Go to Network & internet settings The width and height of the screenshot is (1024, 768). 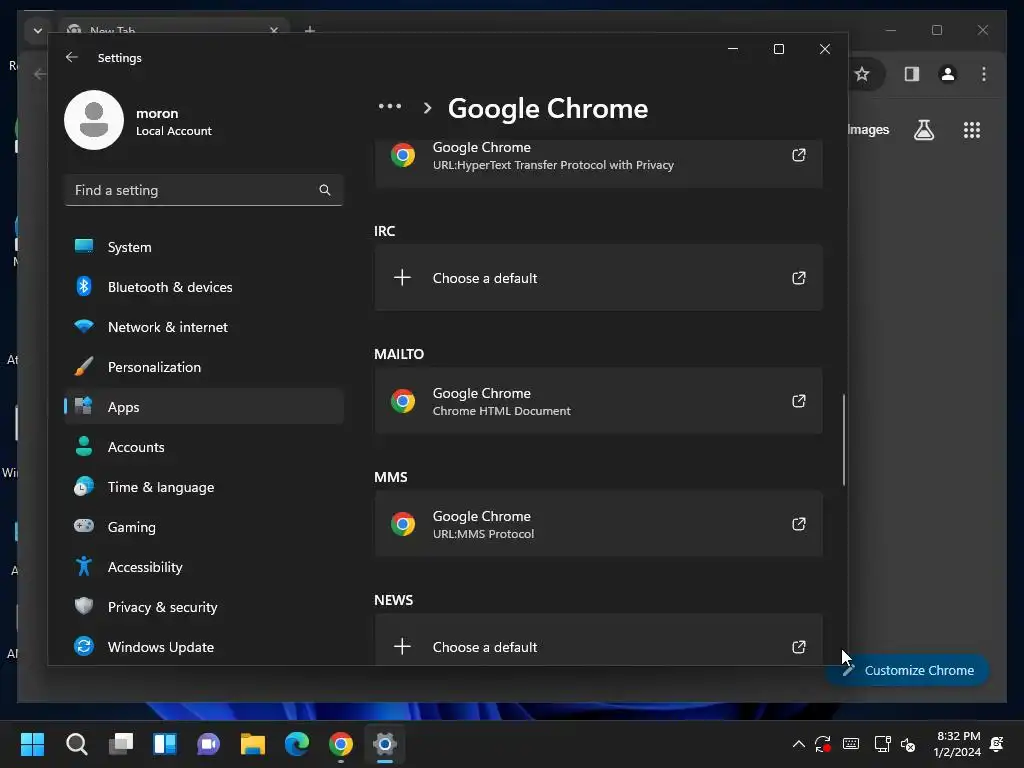click(x=204, y=327)
